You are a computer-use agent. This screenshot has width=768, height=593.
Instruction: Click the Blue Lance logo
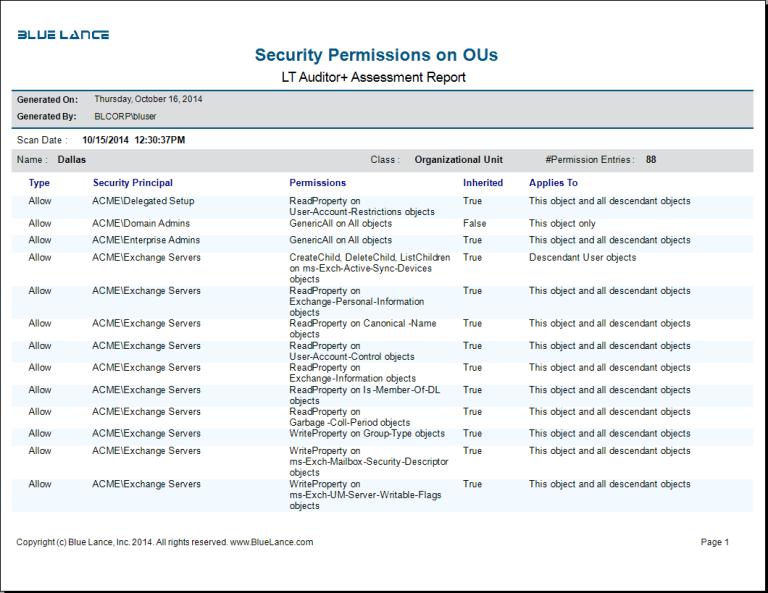coord(63,35)
